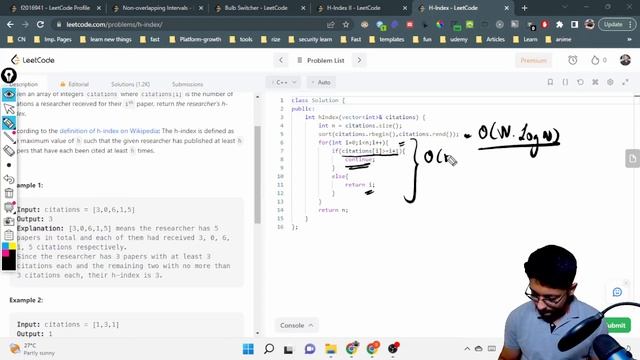Pick the yellow color swatch
The height and width of the screenshot is (360, 640).
[x=12, y=246]
